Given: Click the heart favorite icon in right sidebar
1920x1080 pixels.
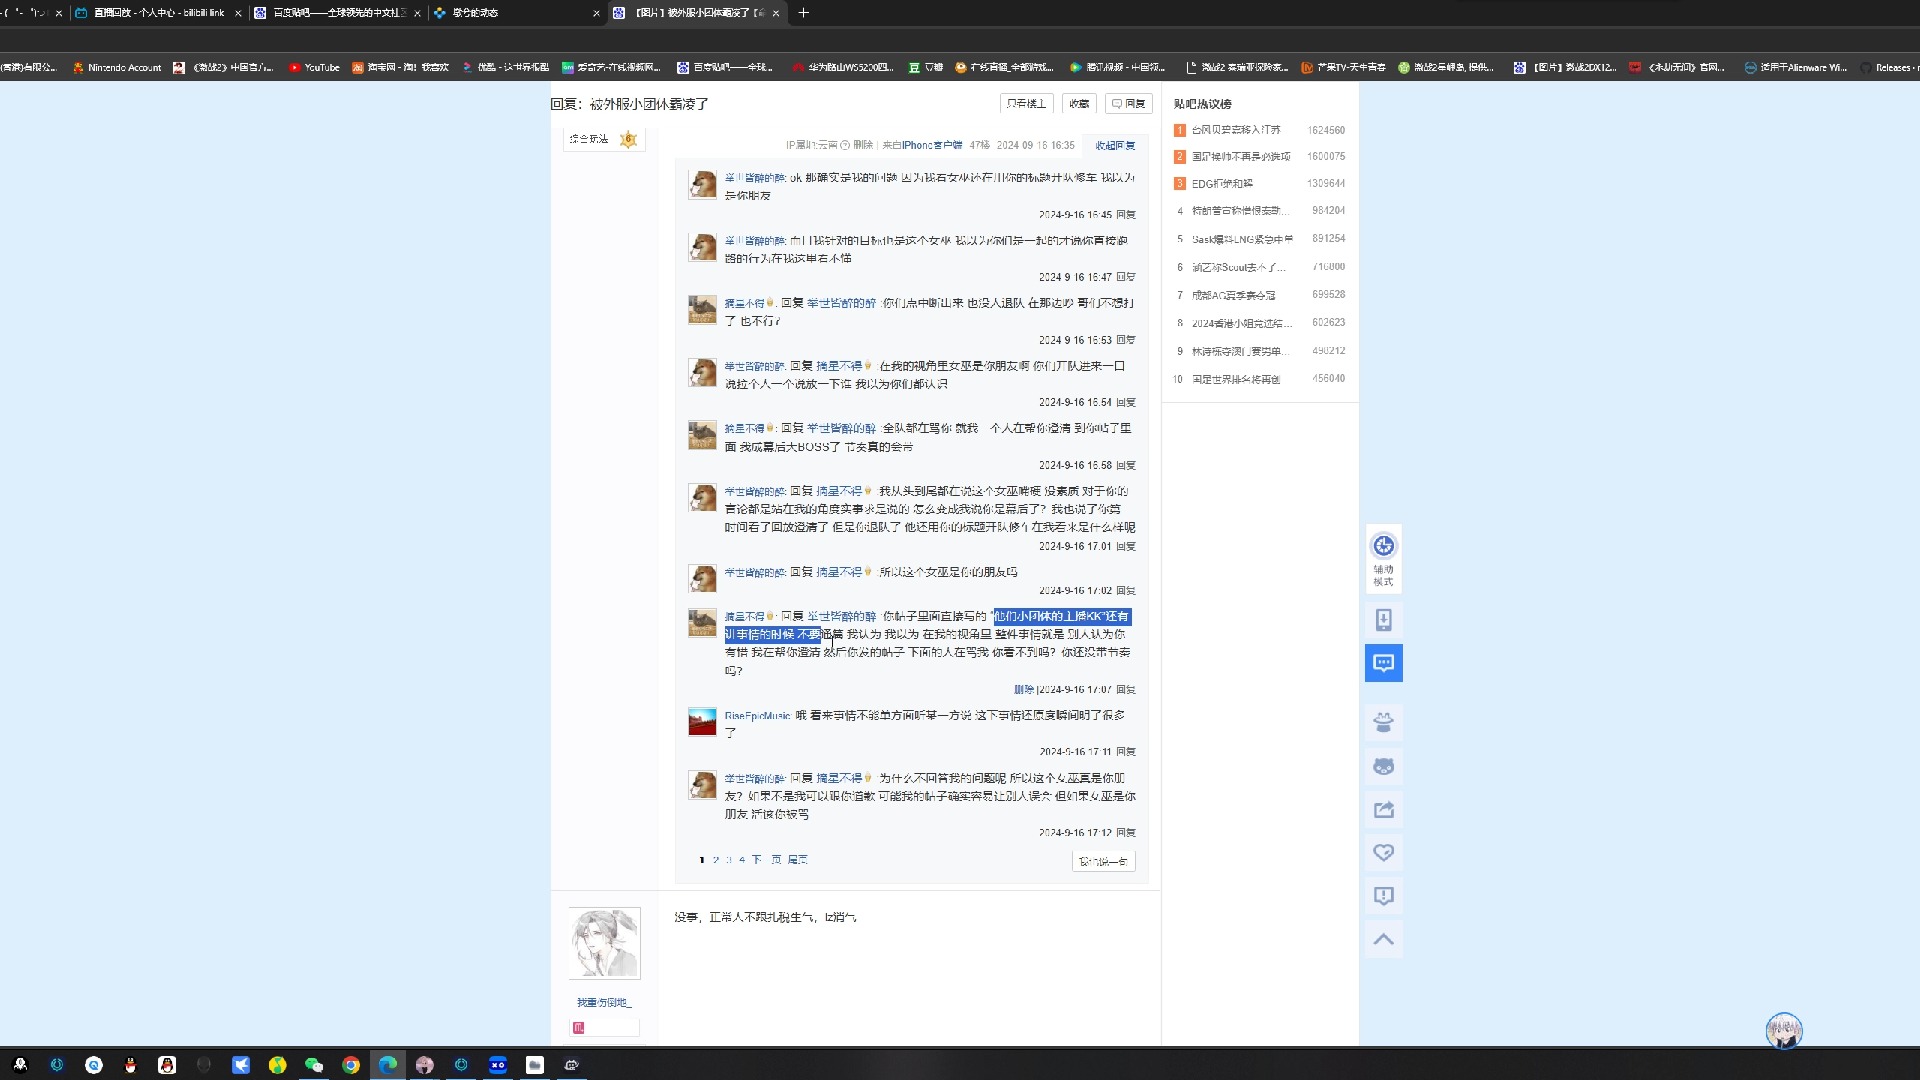Looking at the screenshot, I should [x=1383, y=853].
